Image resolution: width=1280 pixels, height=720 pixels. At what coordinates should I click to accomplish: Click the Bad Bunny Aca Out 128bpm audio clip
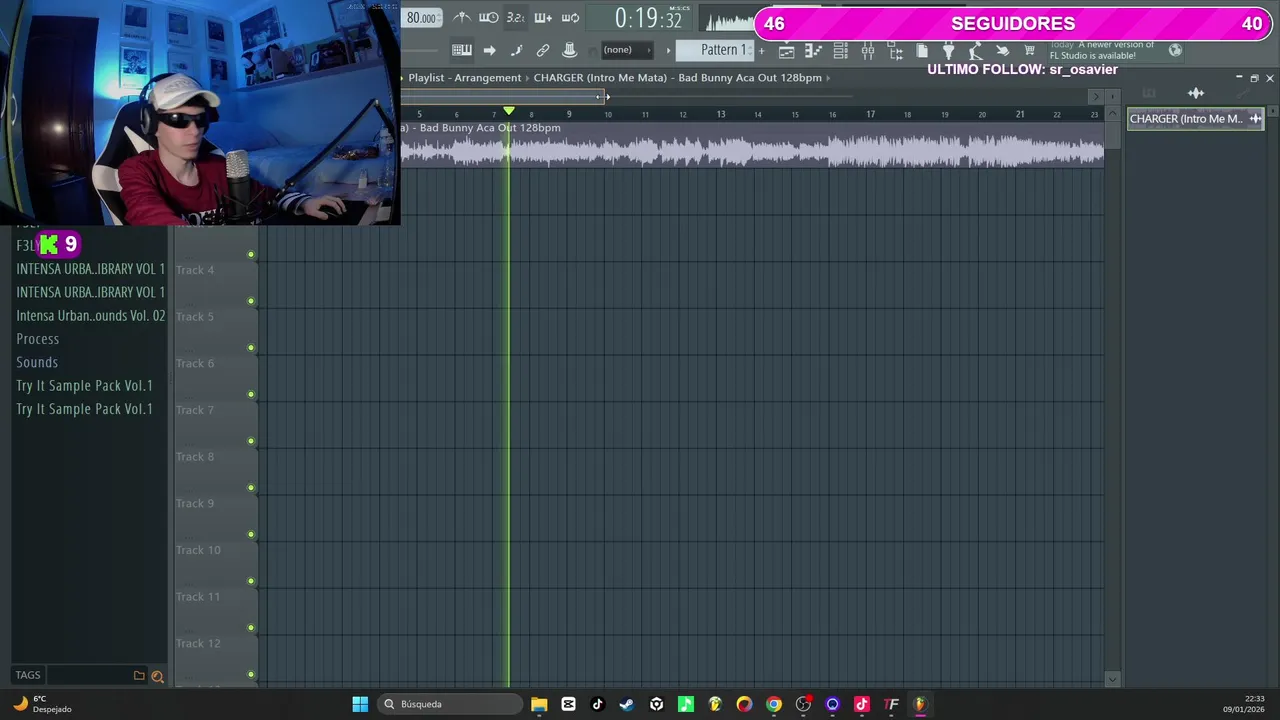tap(752, 144)
